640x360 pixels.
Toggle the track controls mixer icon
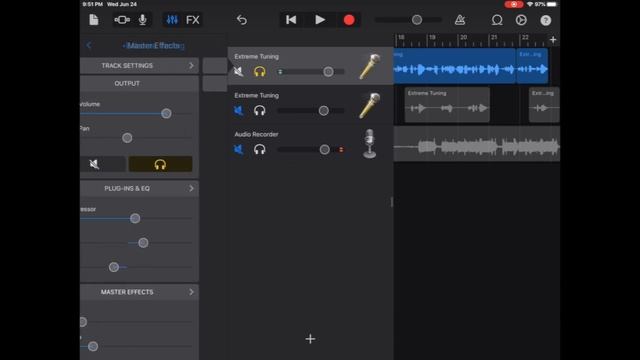click(172, 20)
